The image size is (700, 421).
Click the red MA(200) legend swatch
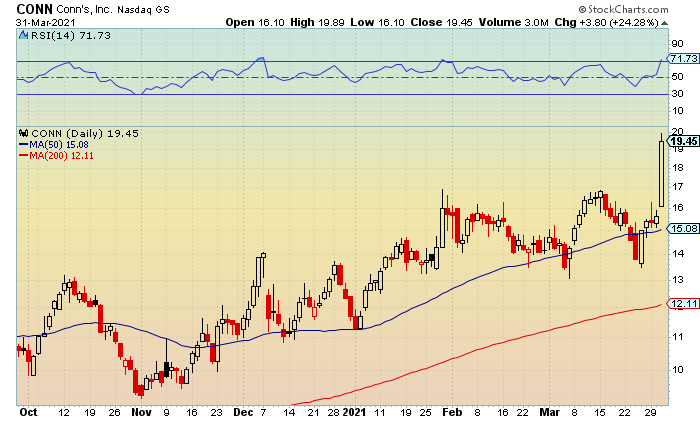point(24,155)
